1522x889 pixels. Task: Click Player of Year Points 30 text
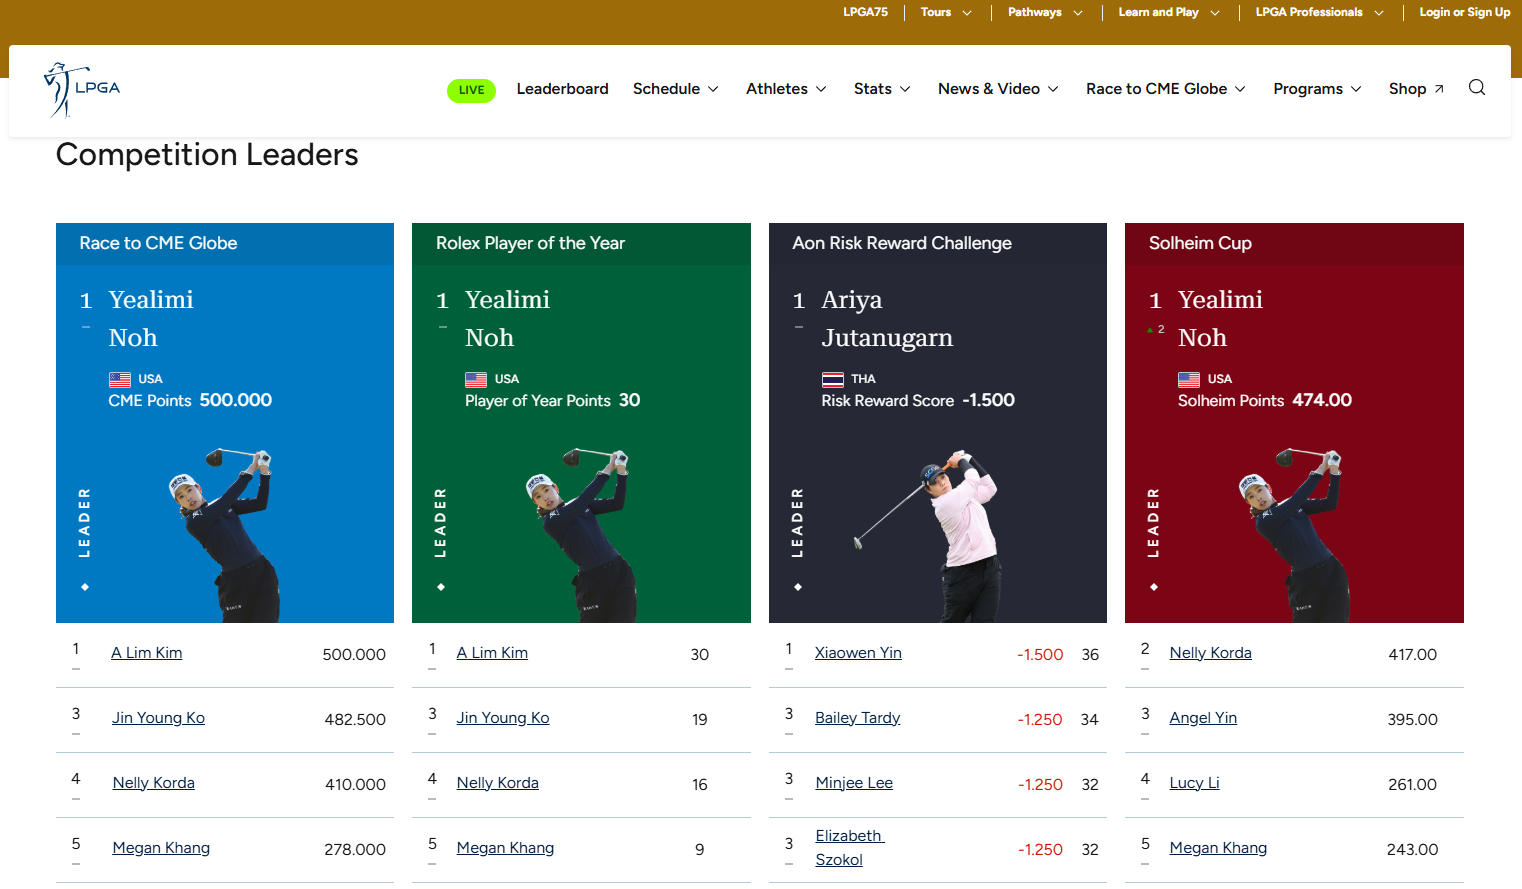point(552,400)
